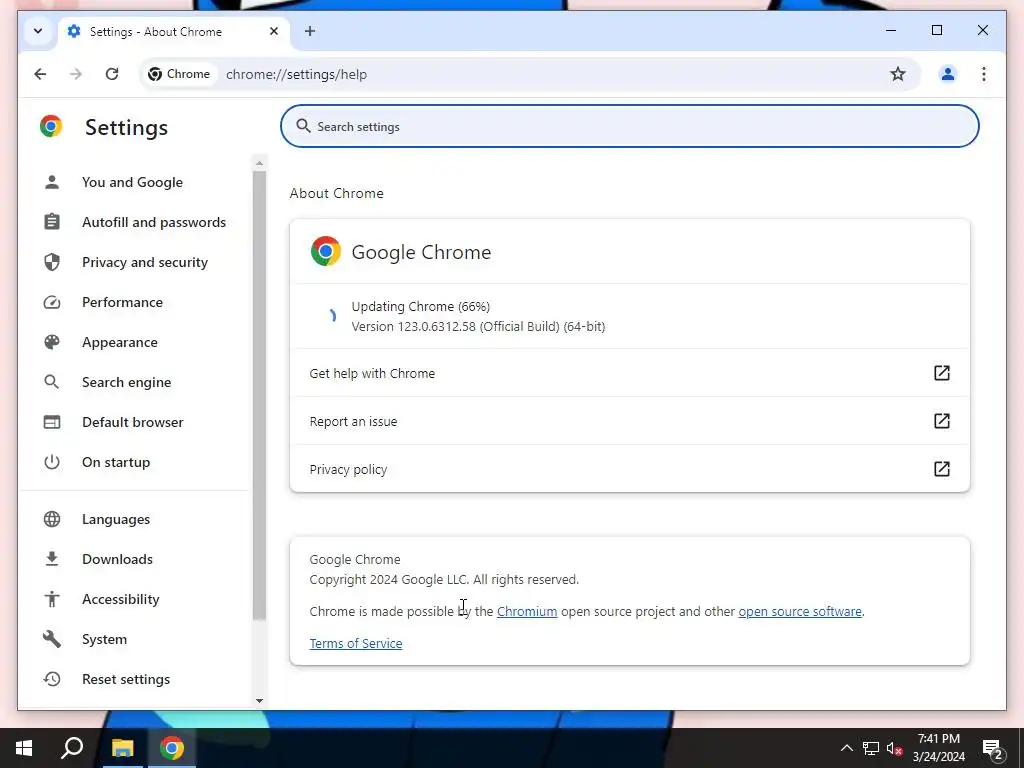Open Appearance settings
1024x768 pixels.
coord(133,342)
